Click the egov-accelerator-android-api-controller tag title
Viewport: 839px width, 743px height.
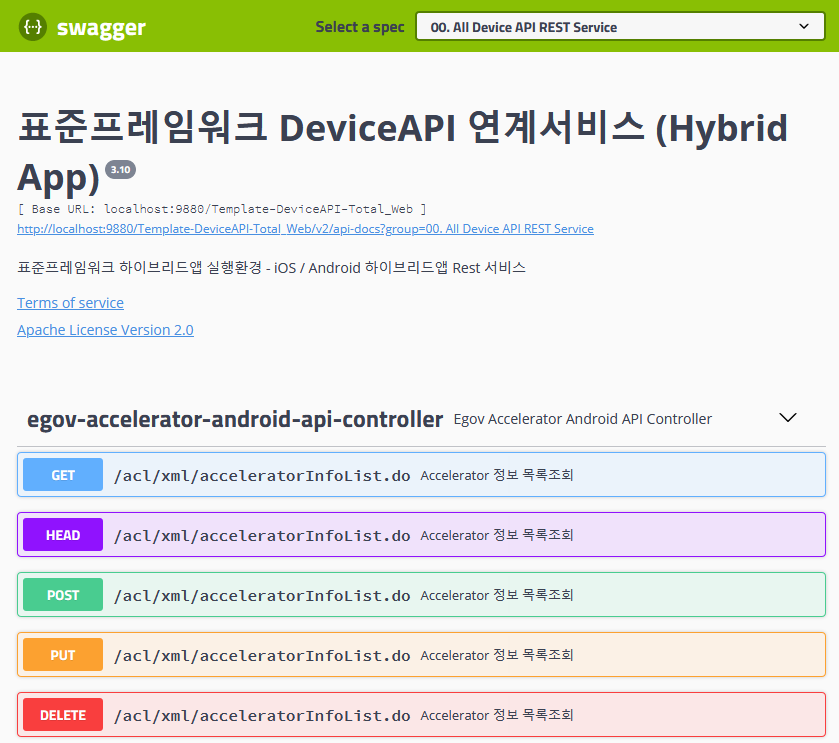click(x=235, y=419)
